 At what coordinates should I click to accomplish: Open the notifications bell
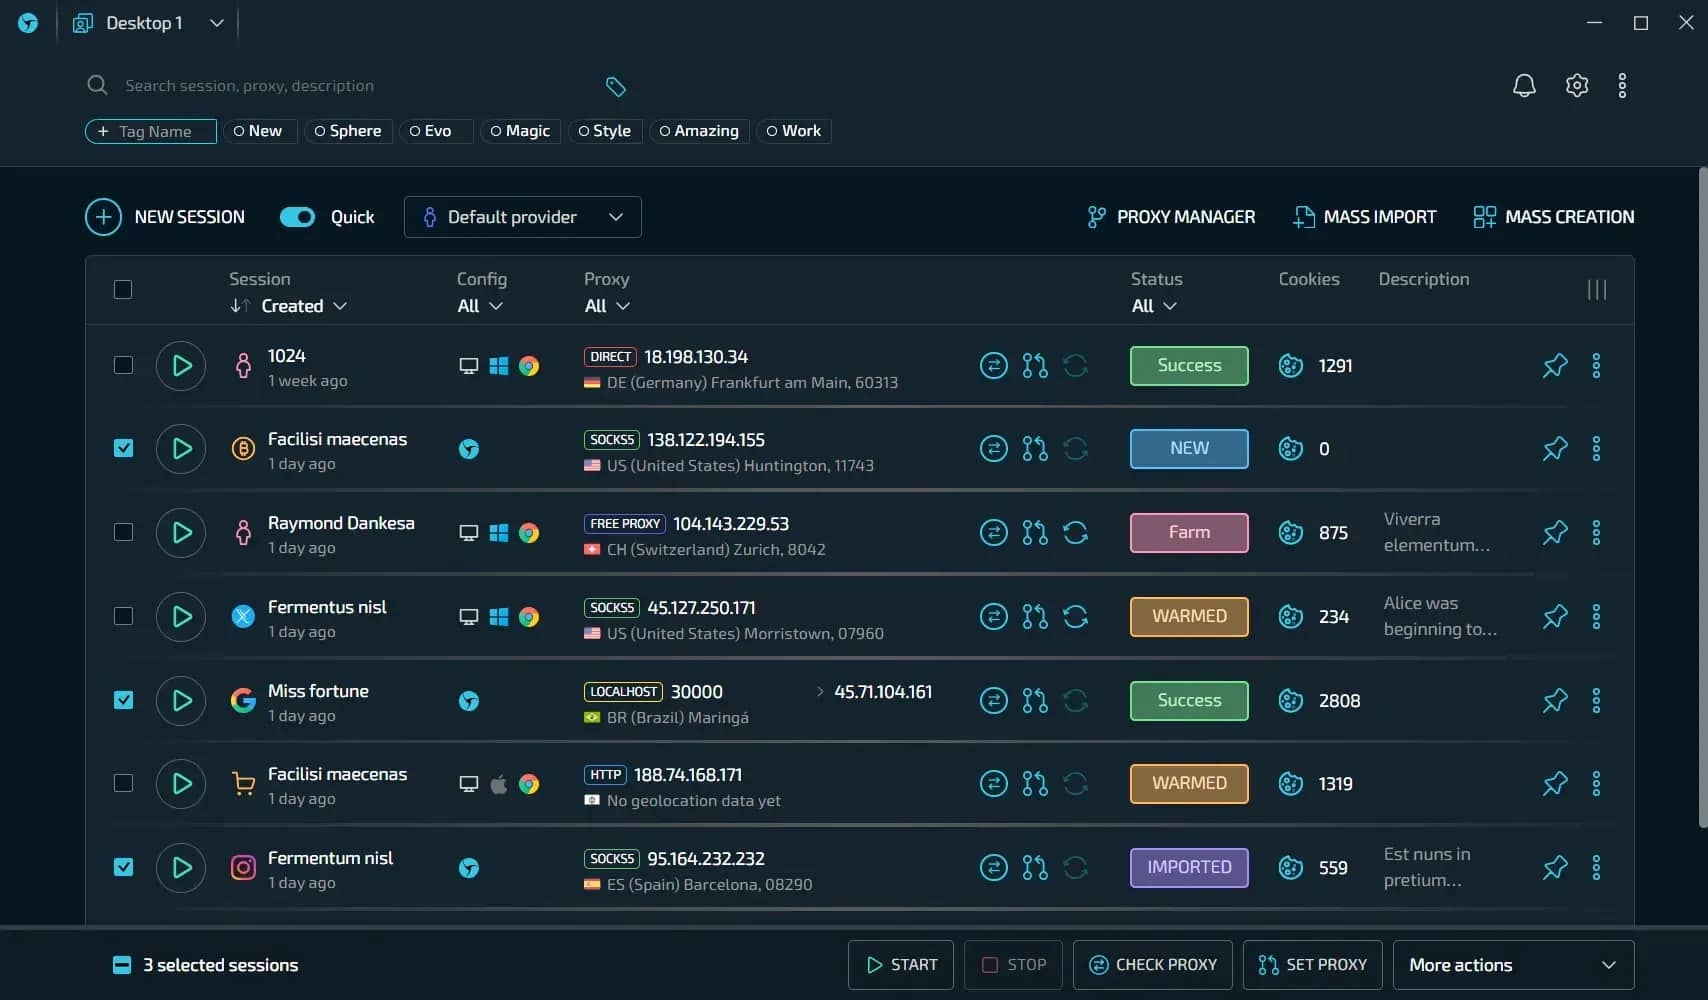tap(1524, 86)
